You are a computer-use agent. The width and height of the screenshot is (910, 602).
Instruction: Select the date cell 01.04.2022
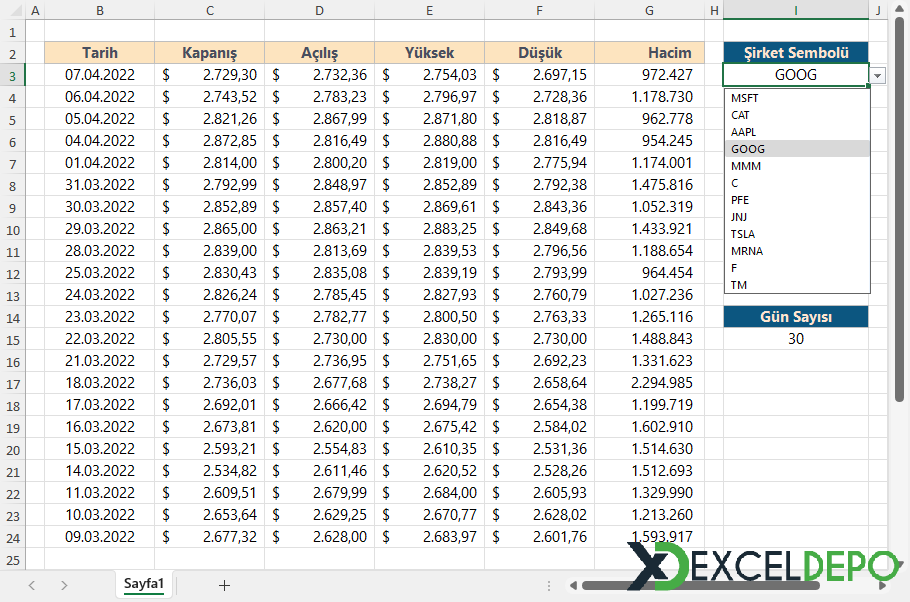pyautogui.click(x=100, y=163)
